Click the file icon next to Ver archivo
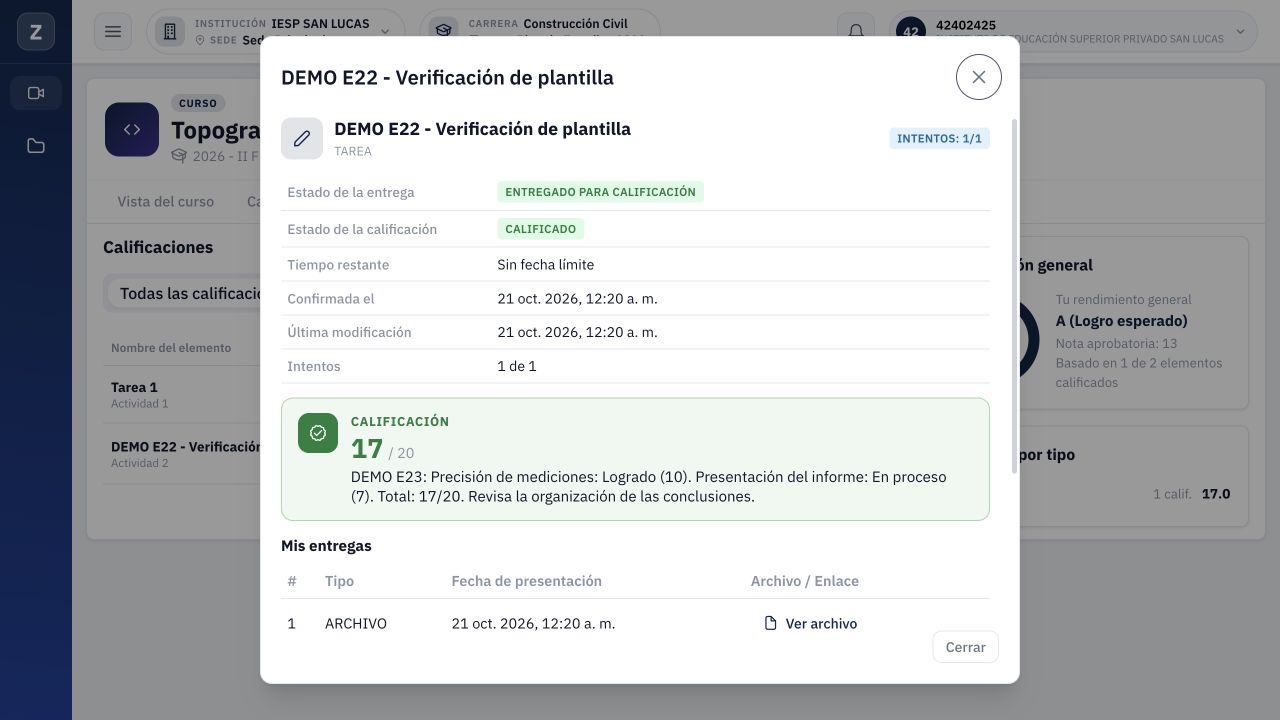Viewport: 1280px width, 720px height. (x=770, y=623)
